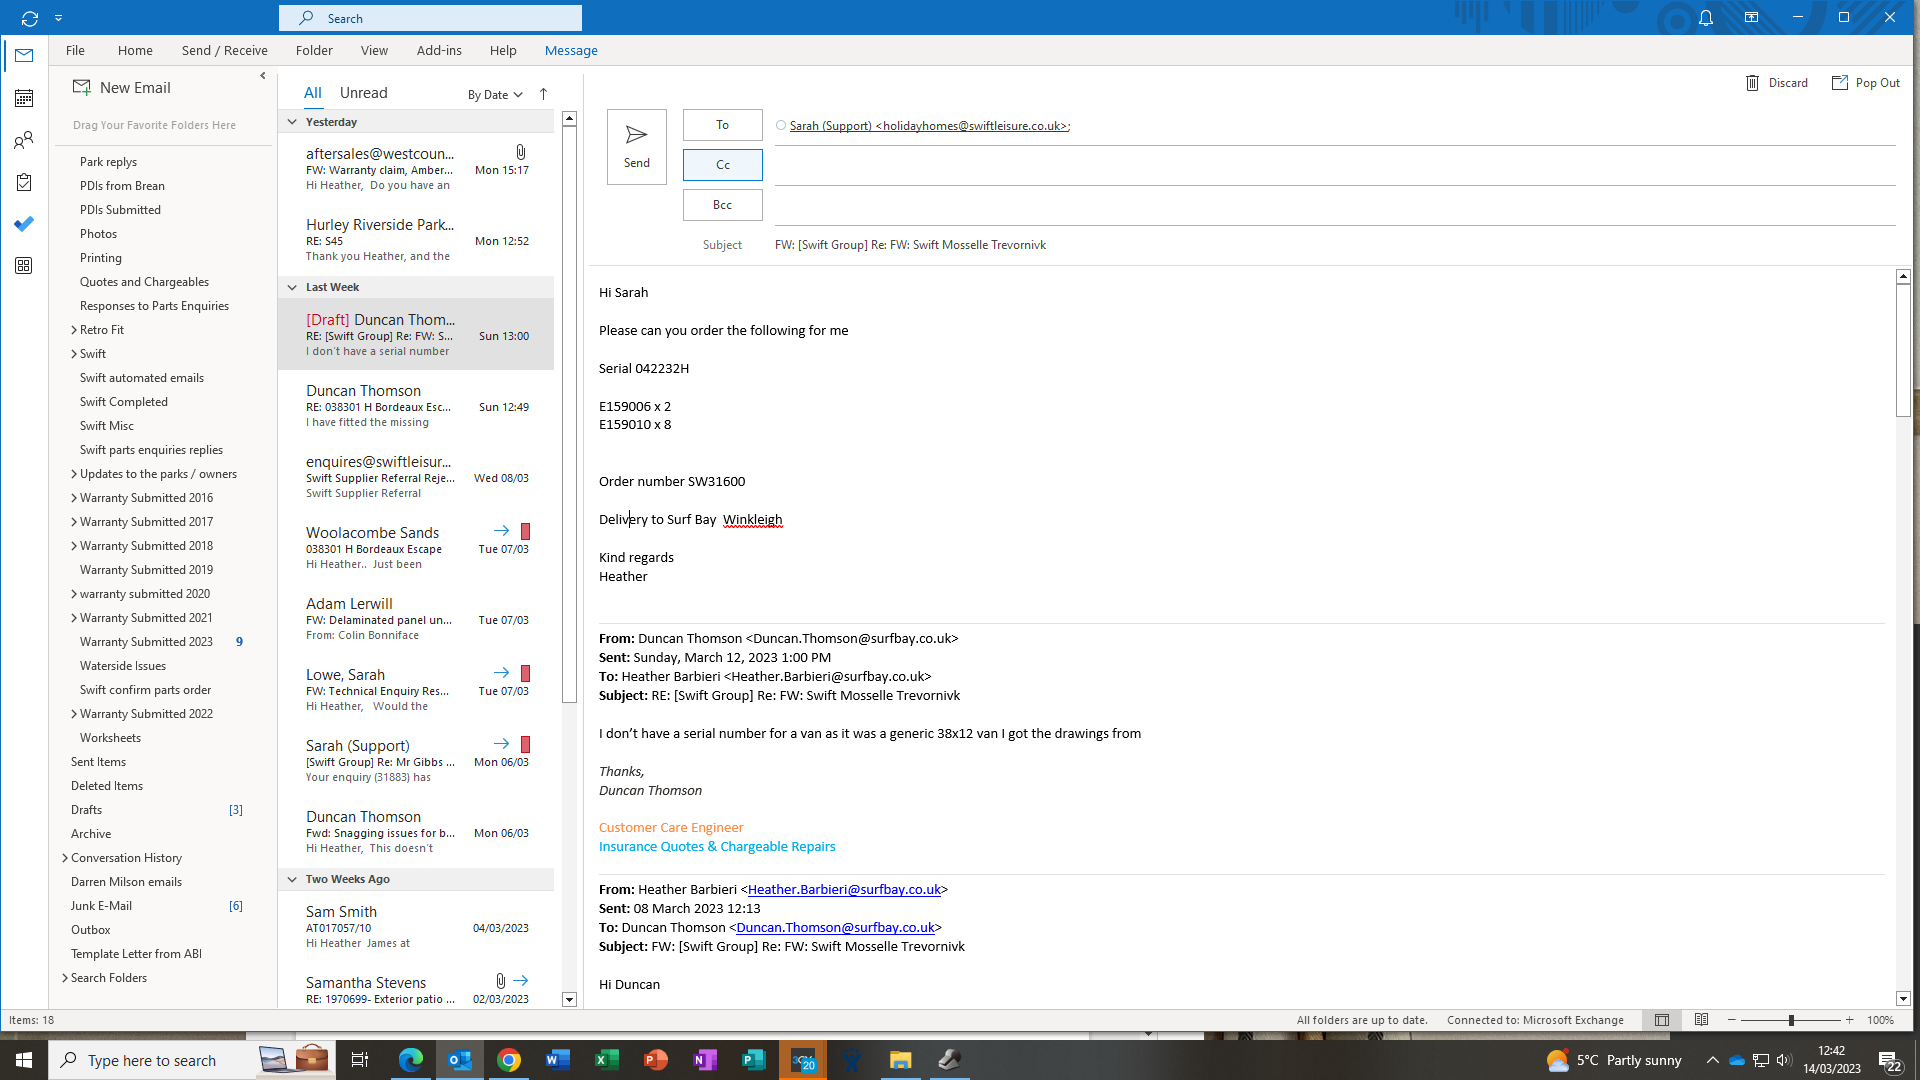Image resolution: width=1920 pixels, height=1080 pixels.
Task: Open the Send / Receive ribbon tab
Action: pyautogui.click(x=224, y=50)
